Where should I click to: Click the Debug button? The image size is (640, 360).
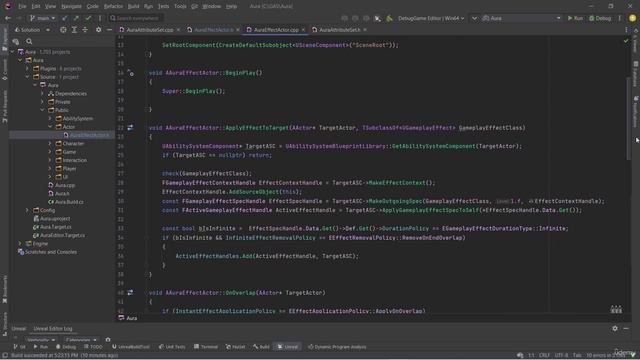[600, 18]
